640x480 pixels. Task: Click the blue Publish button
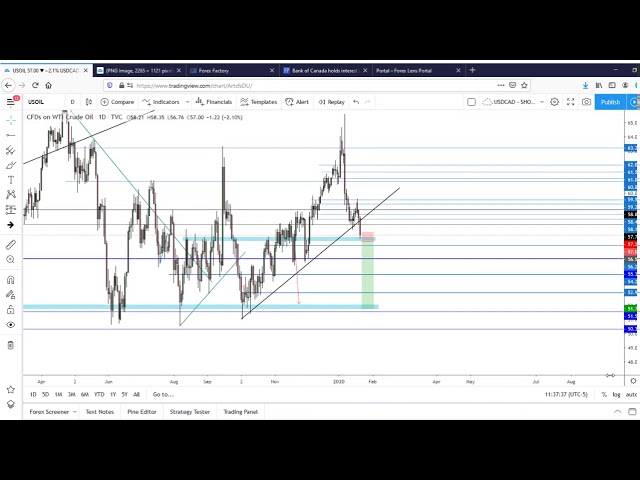[610, 102]
